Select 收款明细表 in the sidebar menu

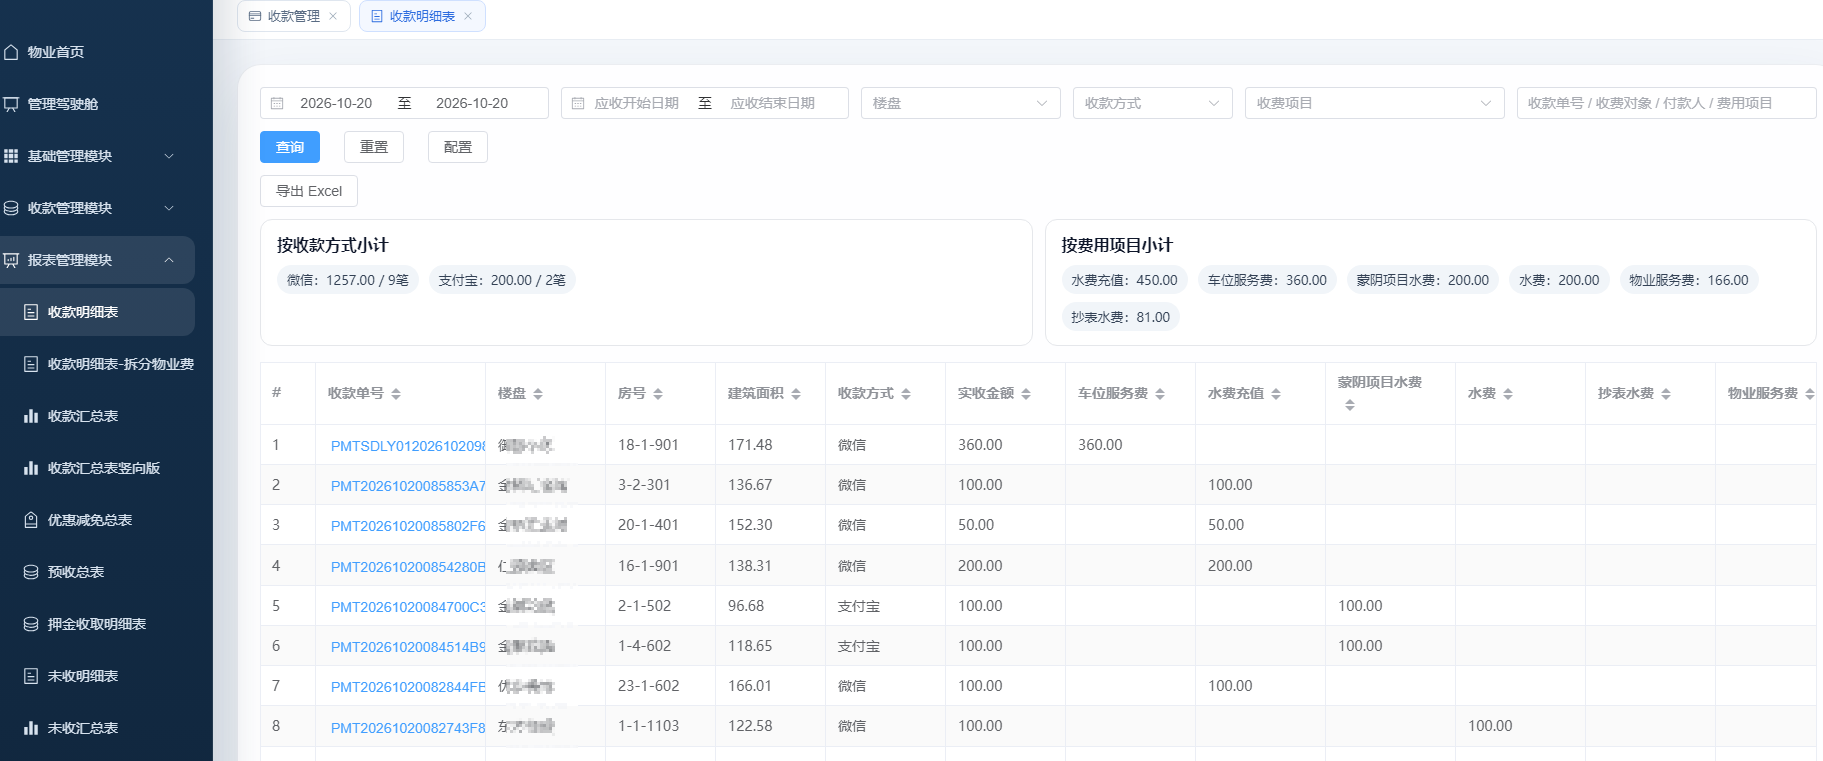97,312
